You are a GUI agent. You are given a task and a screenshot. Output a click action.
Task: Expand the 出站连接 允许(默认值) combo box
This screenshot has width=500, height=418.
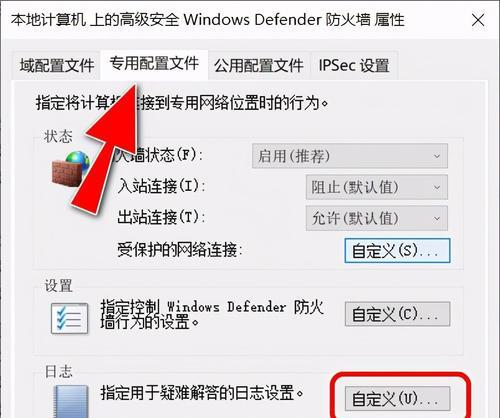pyautogui.click(x=377, y=218)
